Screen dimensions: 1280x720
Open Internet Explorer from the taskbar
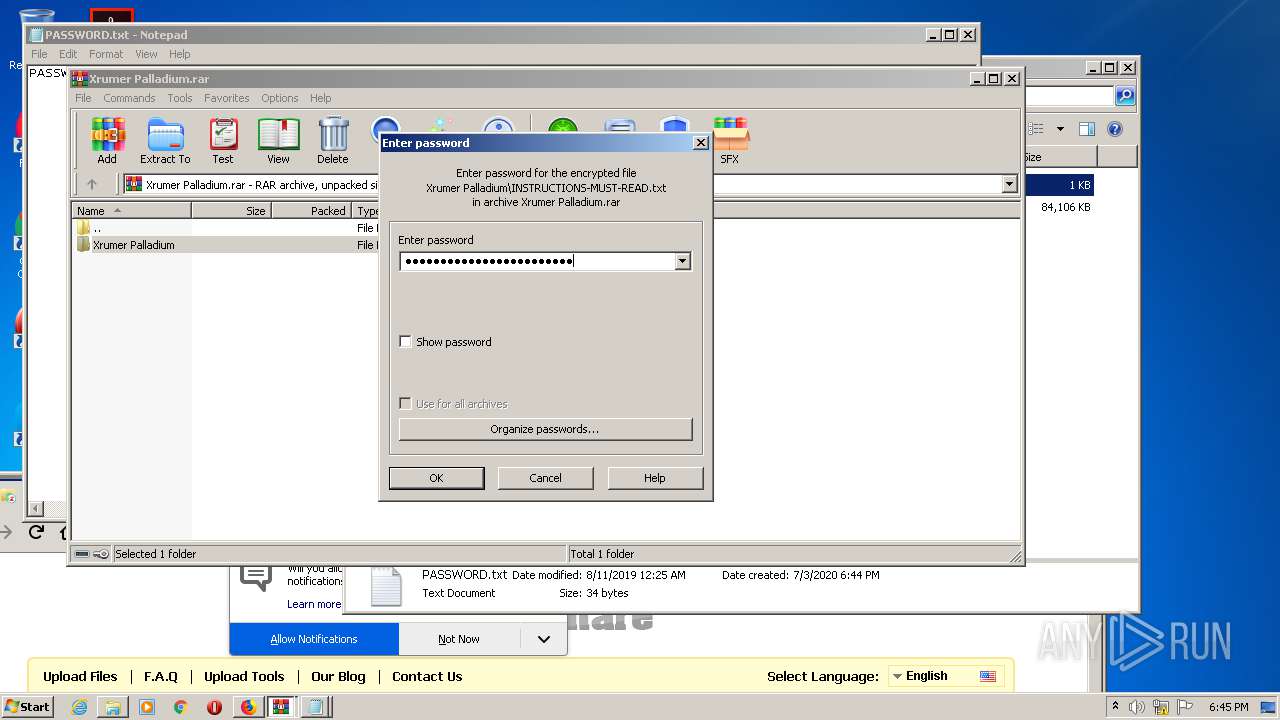tap(80, 707)
